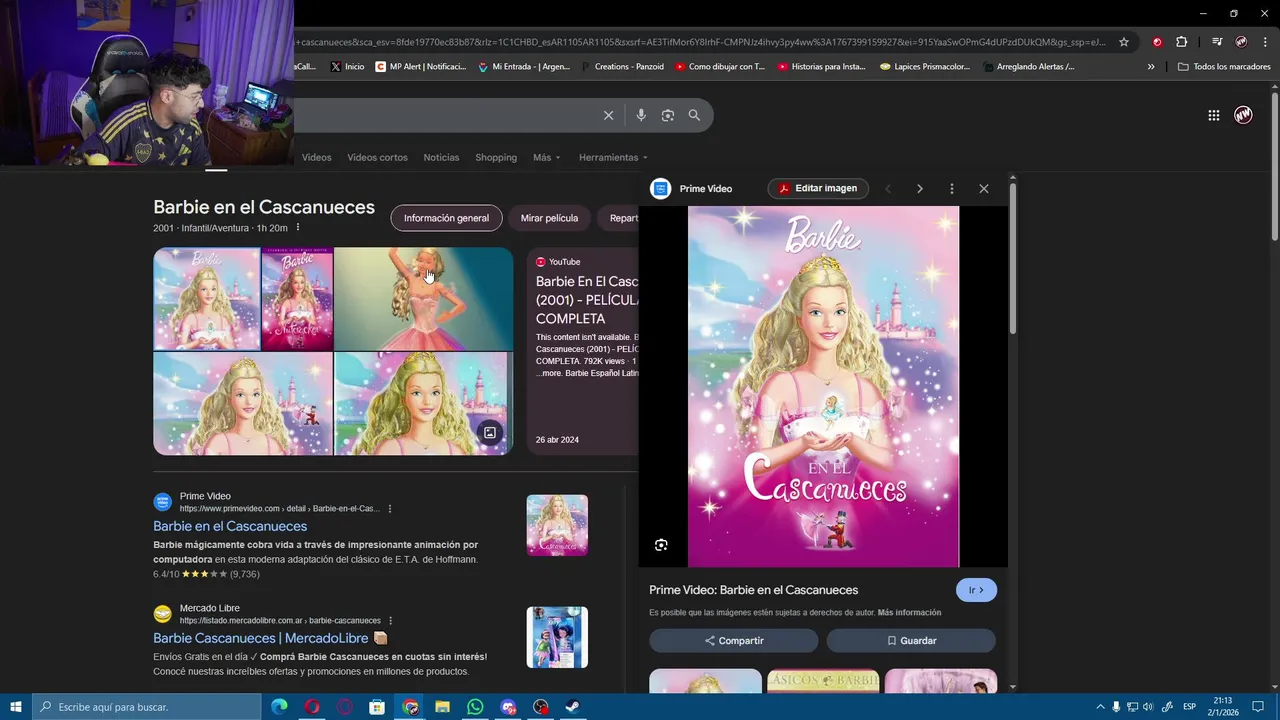This screenshot has width=1280, height=720.
Task: Open the Google apps grid
Action: pos(1214,115)
